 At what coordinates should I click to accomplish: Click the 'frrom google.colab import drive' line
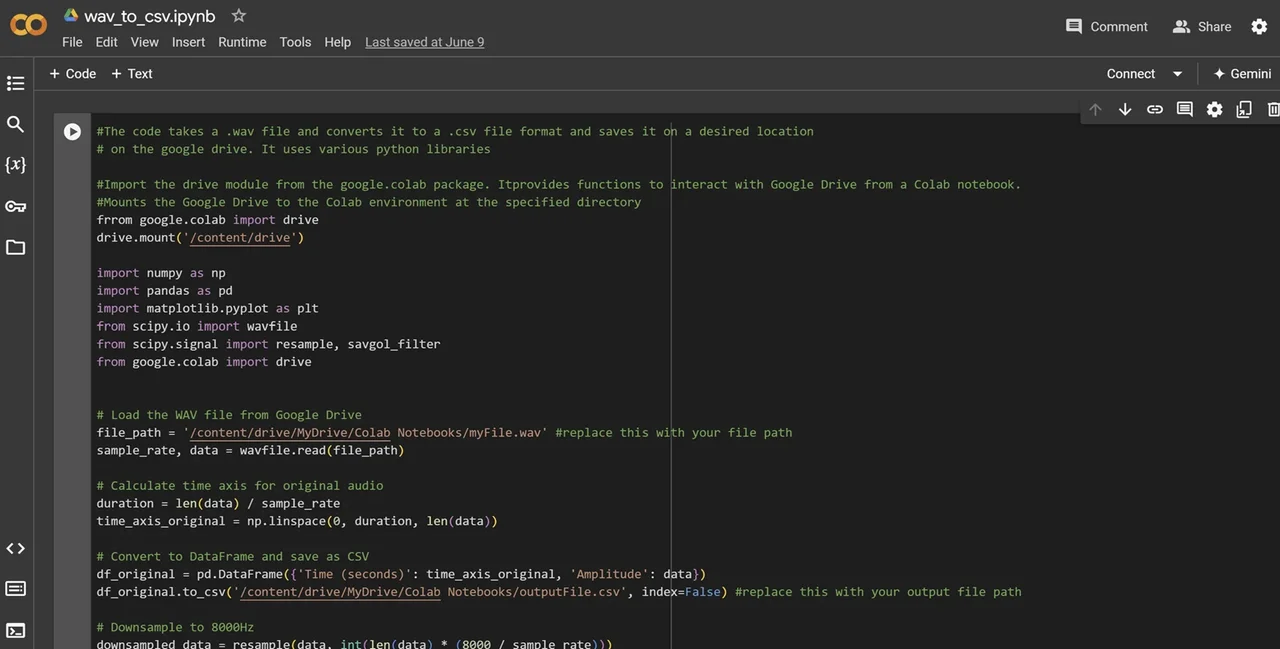207,220
